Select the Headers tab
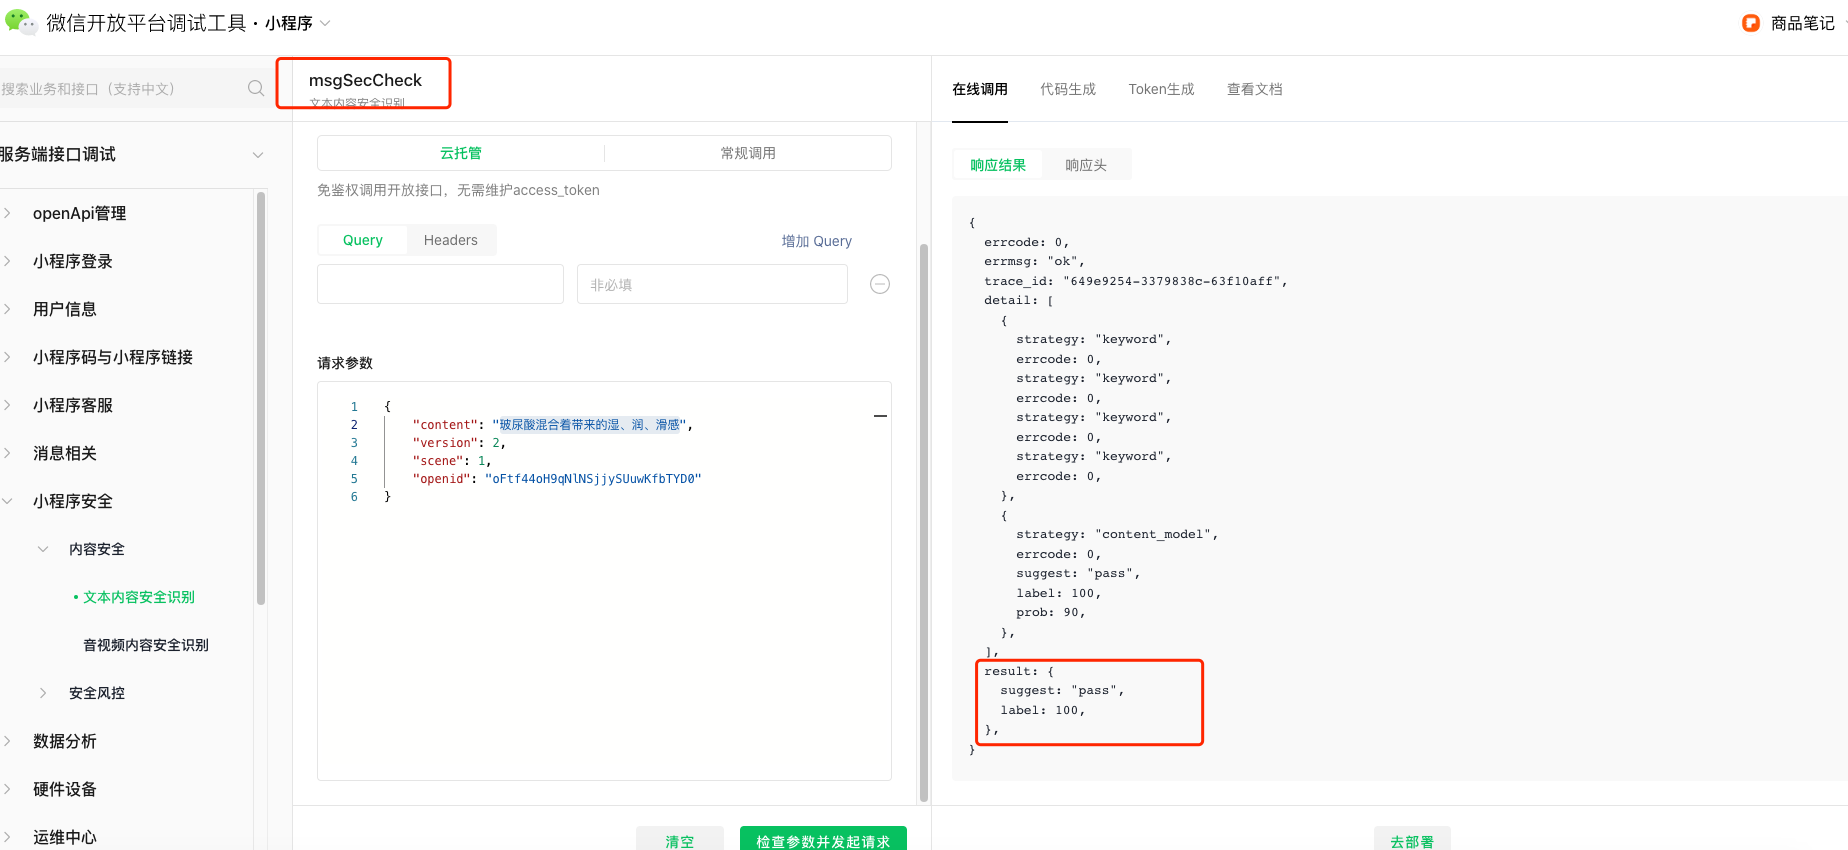This screenshot has height=850, width=1848. tap(451, 240)
